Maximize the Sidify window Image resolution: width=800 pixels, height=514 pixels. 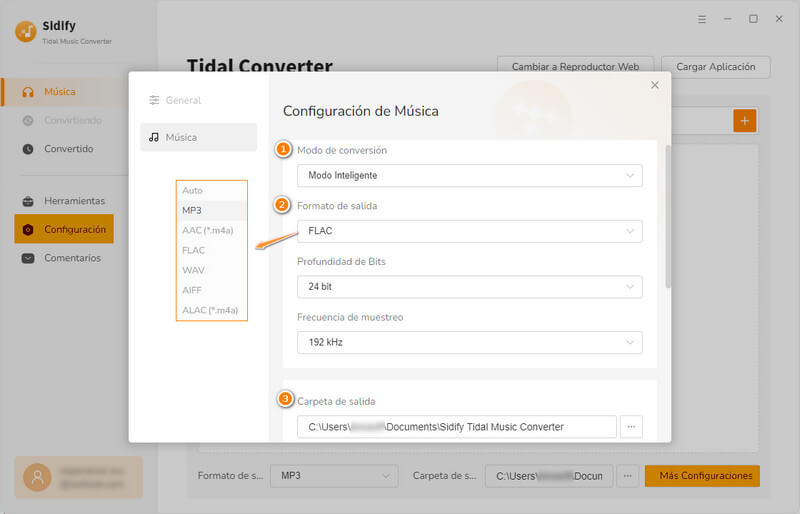coord(753,19)
